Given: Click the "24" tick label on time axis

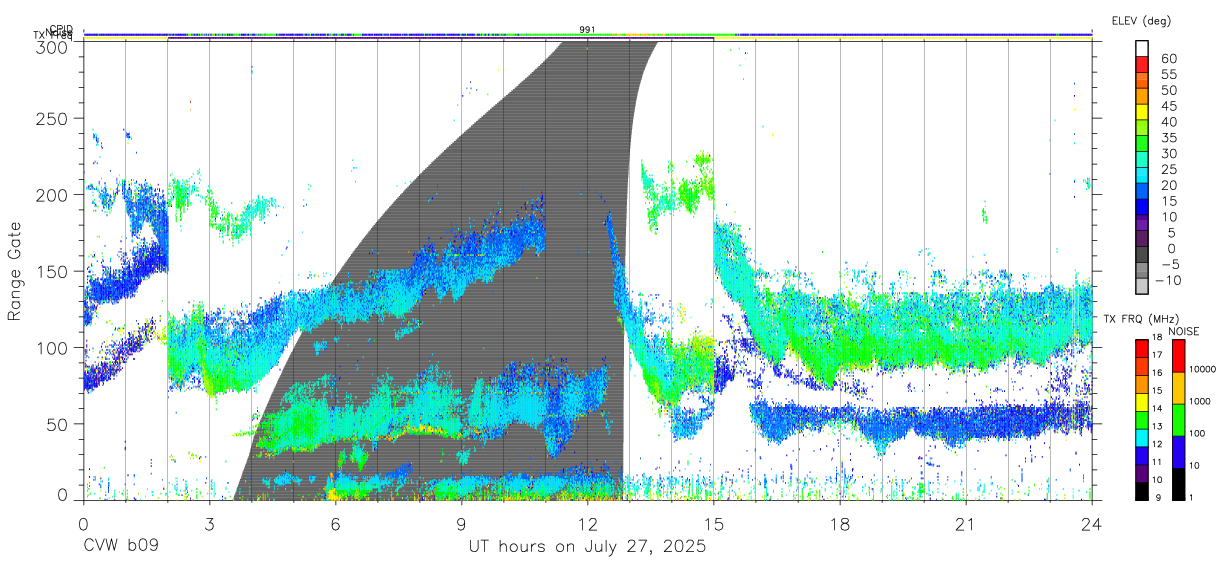Looking at the screenshot, I should pos(1092,525).
